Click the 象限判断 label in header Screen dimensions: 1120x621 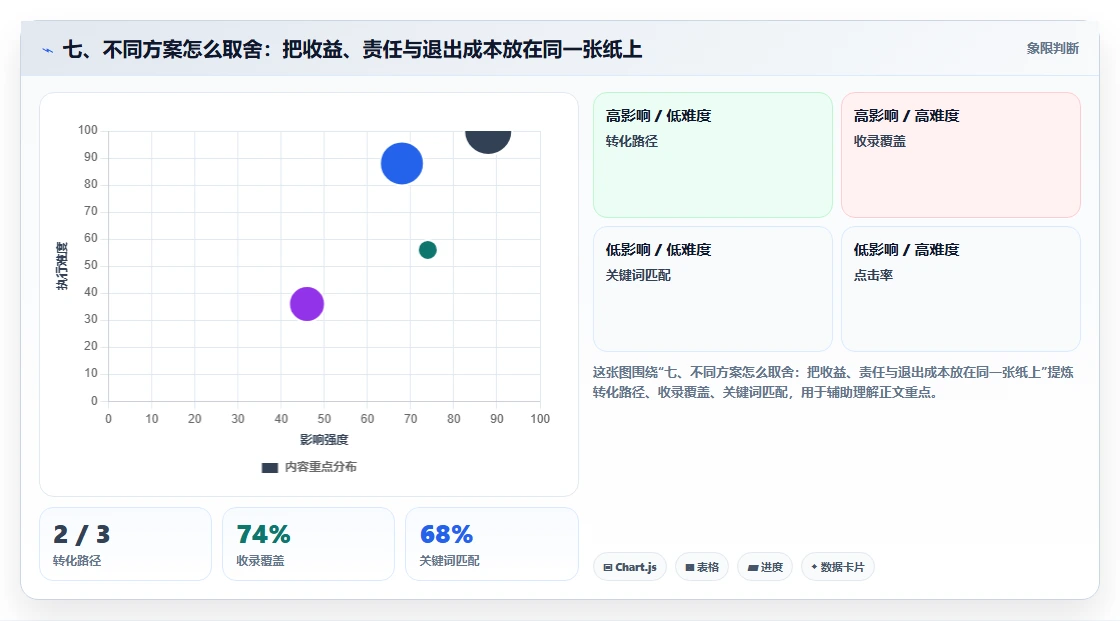1052,48
